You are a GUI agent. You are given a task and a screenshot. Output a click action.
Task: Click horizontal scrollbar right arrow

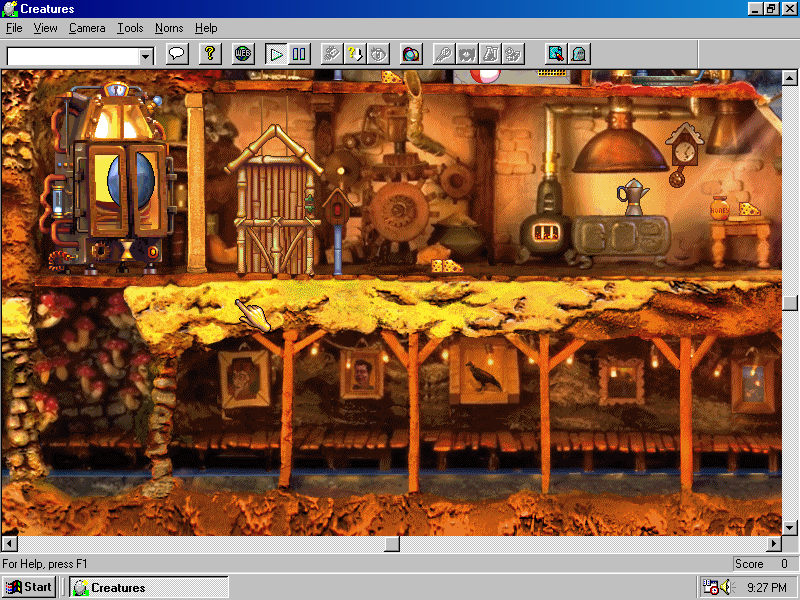774,544
